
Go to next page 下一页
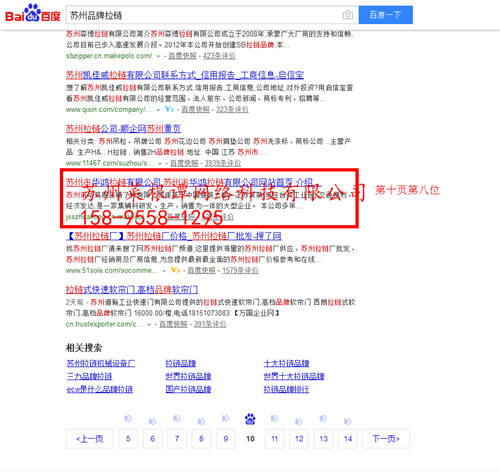click(x=386, y=439)
